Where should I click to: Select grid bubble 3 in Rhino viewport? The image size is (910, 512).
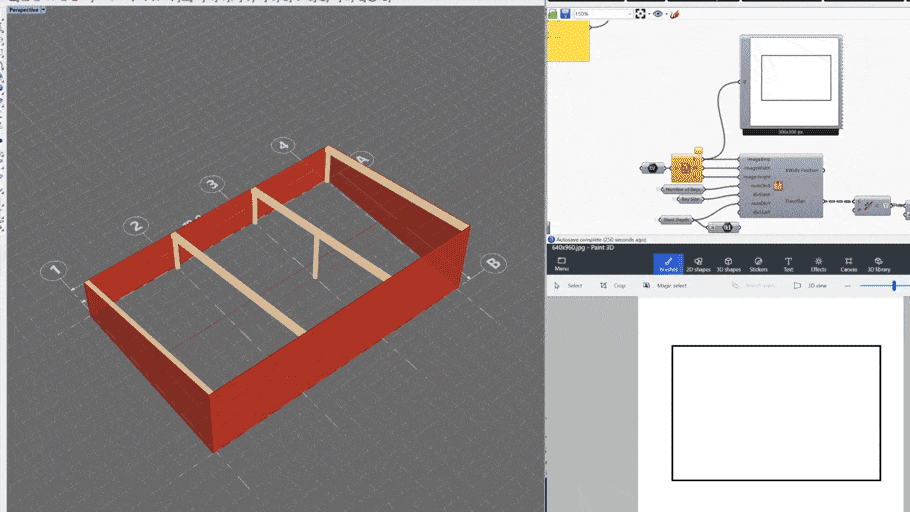click(212, 185)
